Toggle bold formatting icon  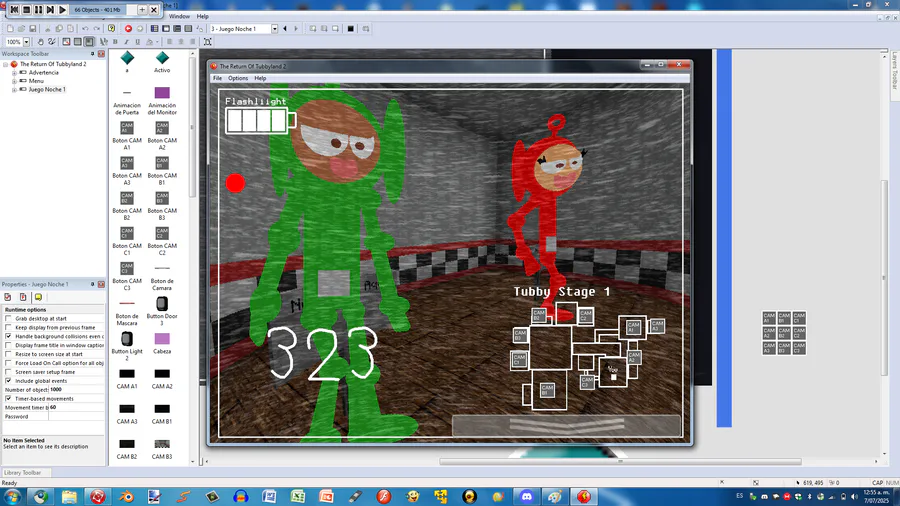pyautogui.click(x=115, y=42)
